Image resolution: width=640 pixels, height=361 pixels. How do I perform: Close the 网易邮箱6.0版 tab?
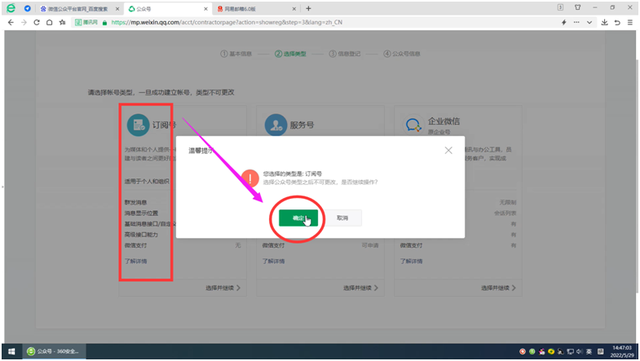coord(294,9)
